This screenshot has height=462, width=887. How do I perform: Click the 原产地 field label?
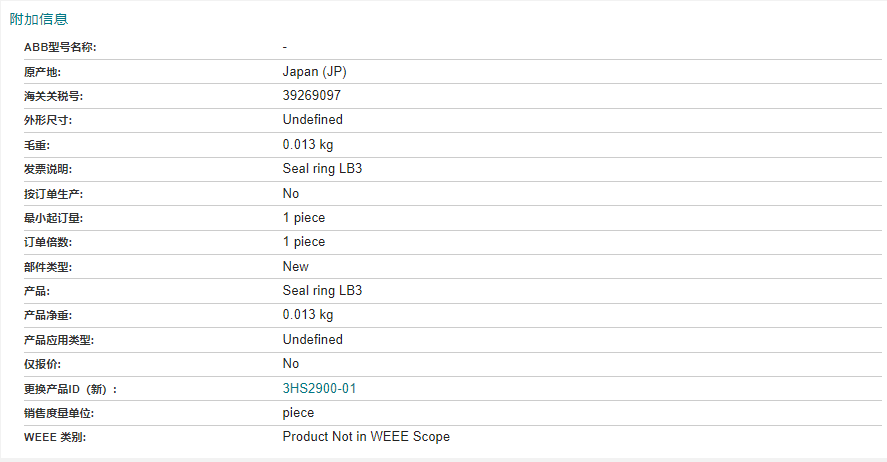tap(42, 72)
